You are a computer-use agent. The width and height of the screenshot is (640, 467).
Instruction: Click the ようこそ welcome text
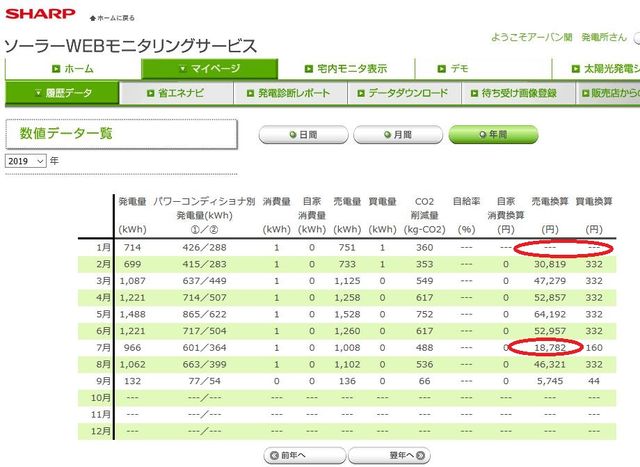click(559, 38)
